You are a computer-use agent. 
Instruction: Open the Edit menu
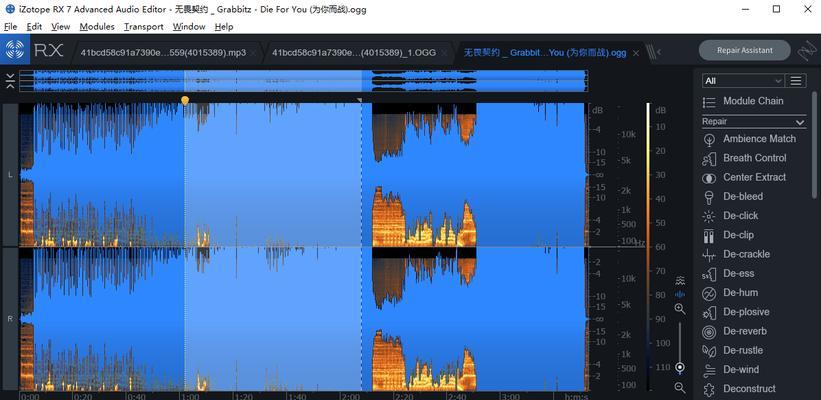[34, 26]
